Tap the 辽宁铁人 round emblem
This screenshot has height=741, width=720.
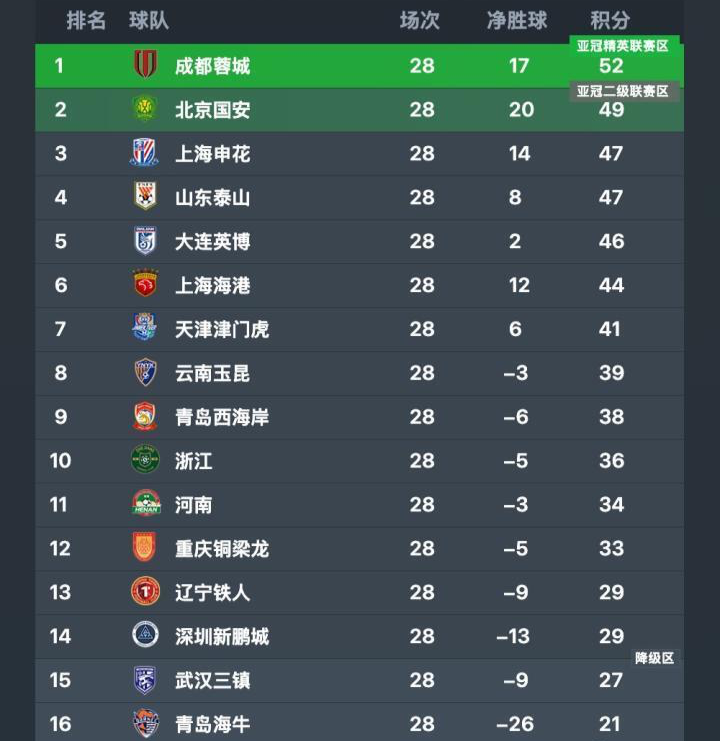coord(145,591)
